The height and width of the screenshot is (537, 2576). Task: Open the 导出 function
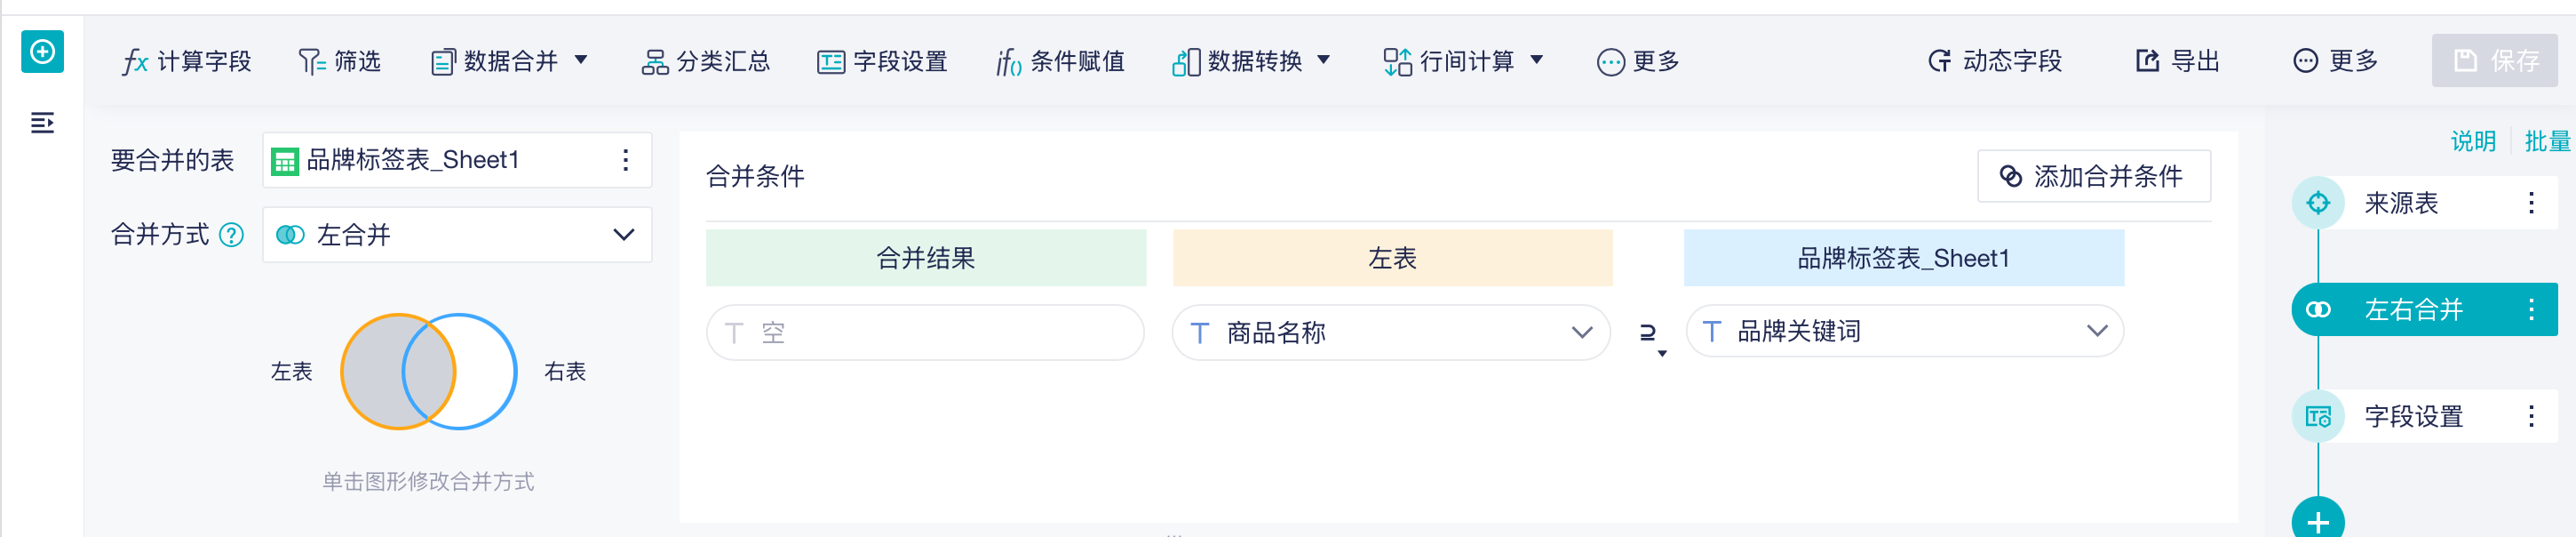(x=2177, y=60)
